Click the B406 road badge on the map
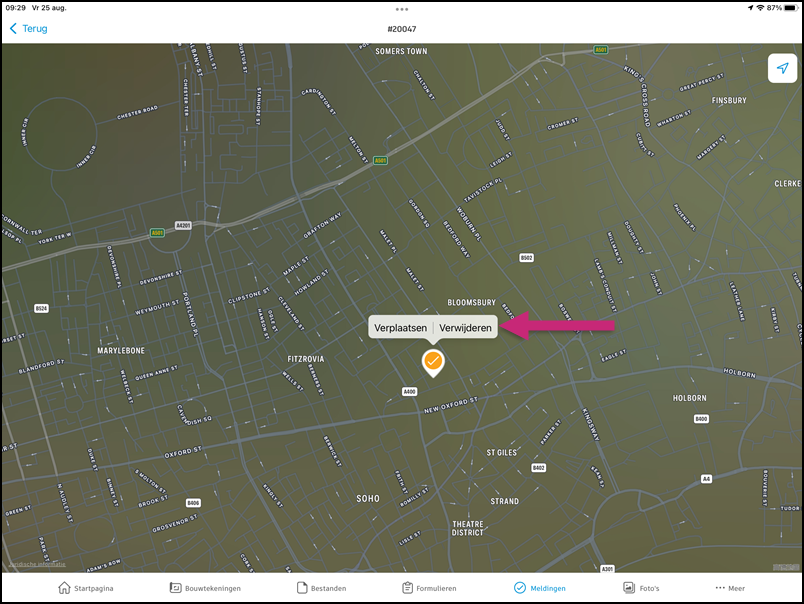 tap(193, 502)
